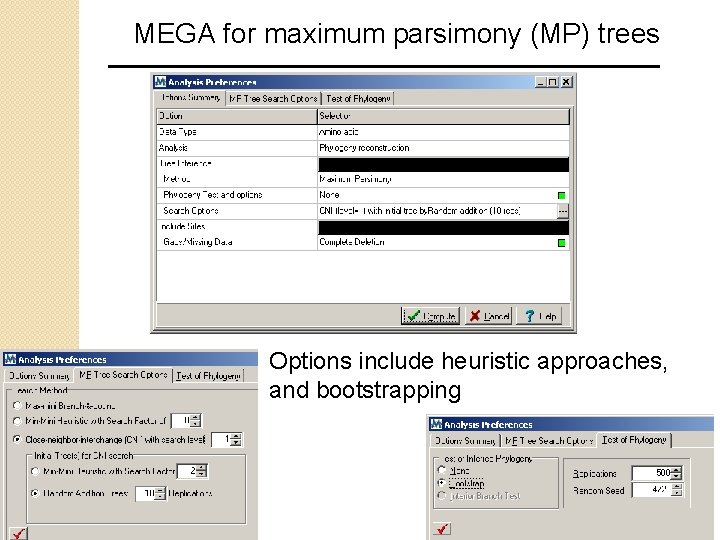
Task: Select Max-mini Branch-&-bound radio button
Action: point(17,405)
